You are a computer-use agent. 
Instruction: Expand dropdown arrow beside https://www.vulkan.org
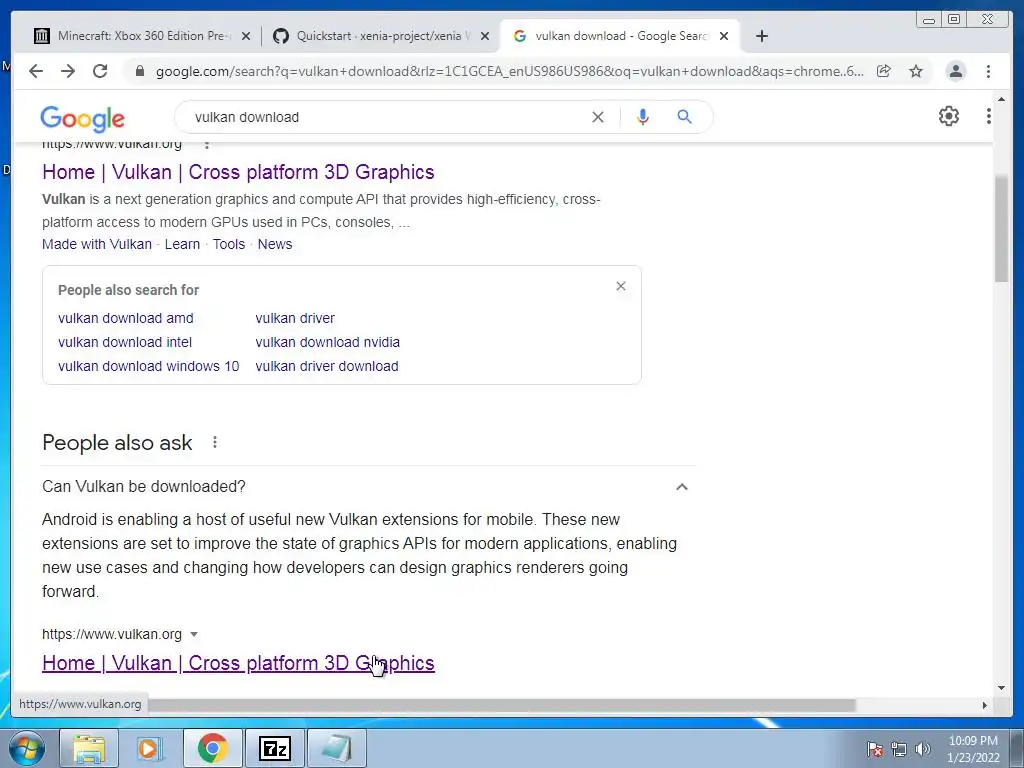pyautogui.click(x=194, y=634)
